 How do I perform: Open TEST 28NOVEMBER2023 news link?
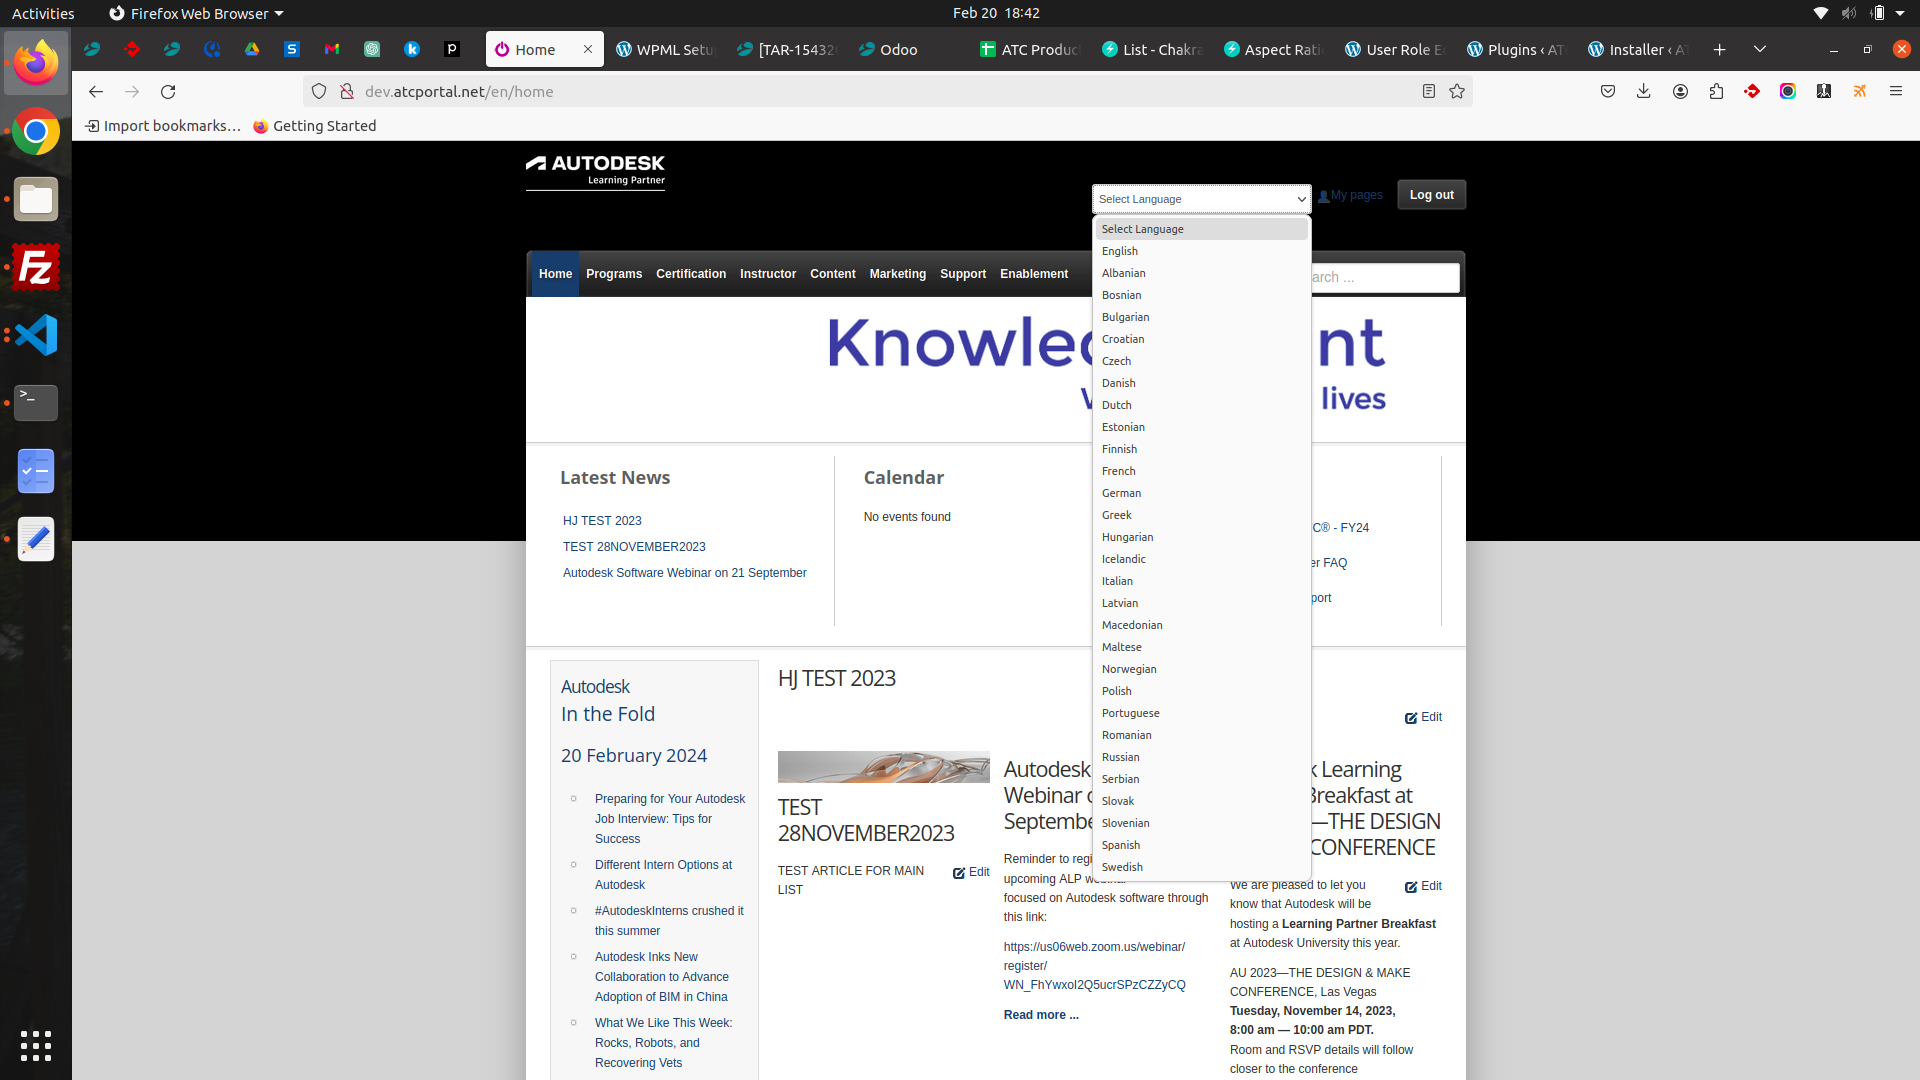[634, 547]
